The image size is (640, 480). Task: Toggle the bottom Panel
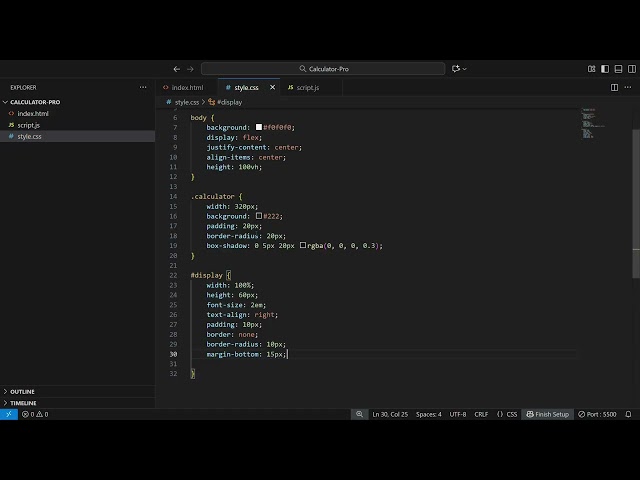(x=618, y=69)
